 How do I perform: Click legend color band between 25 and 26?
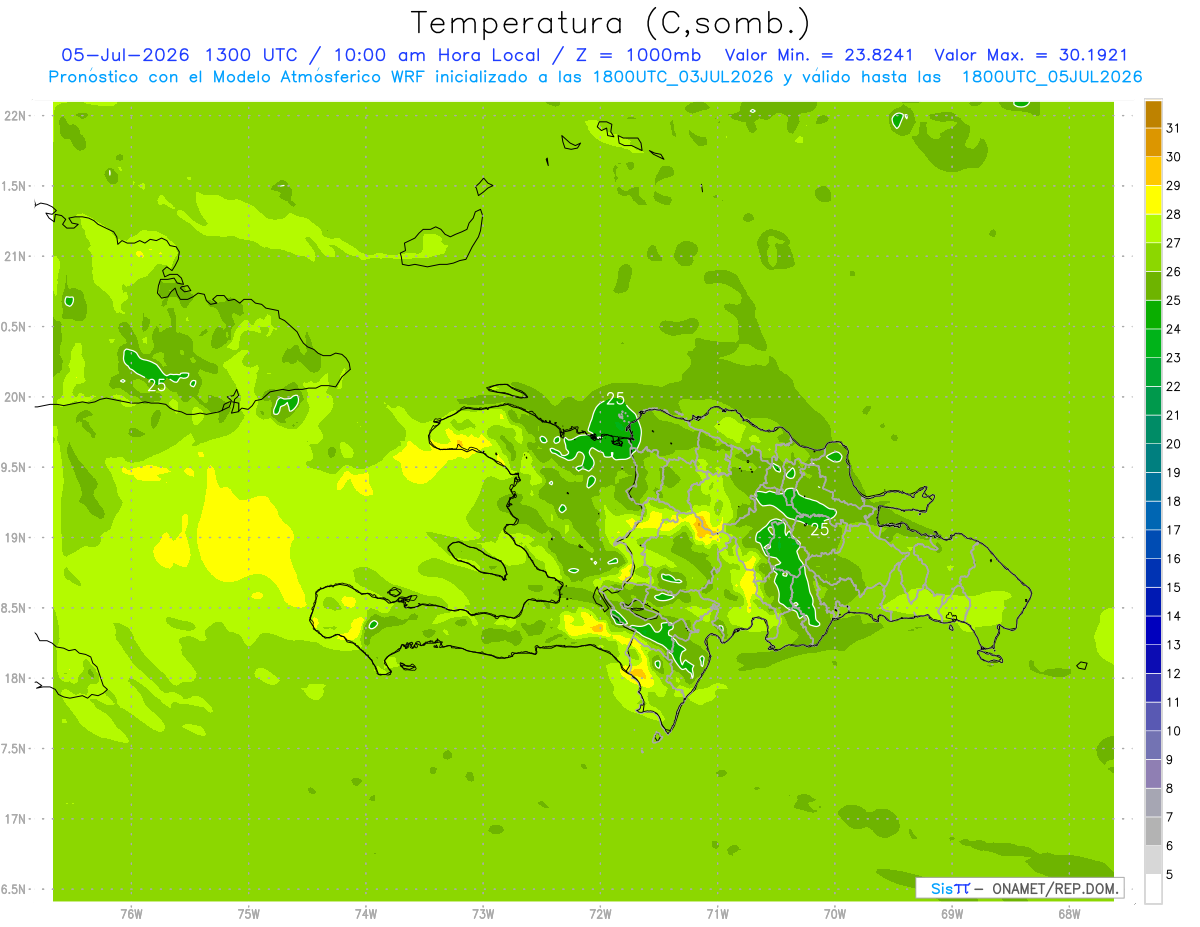coord(1153,286)
